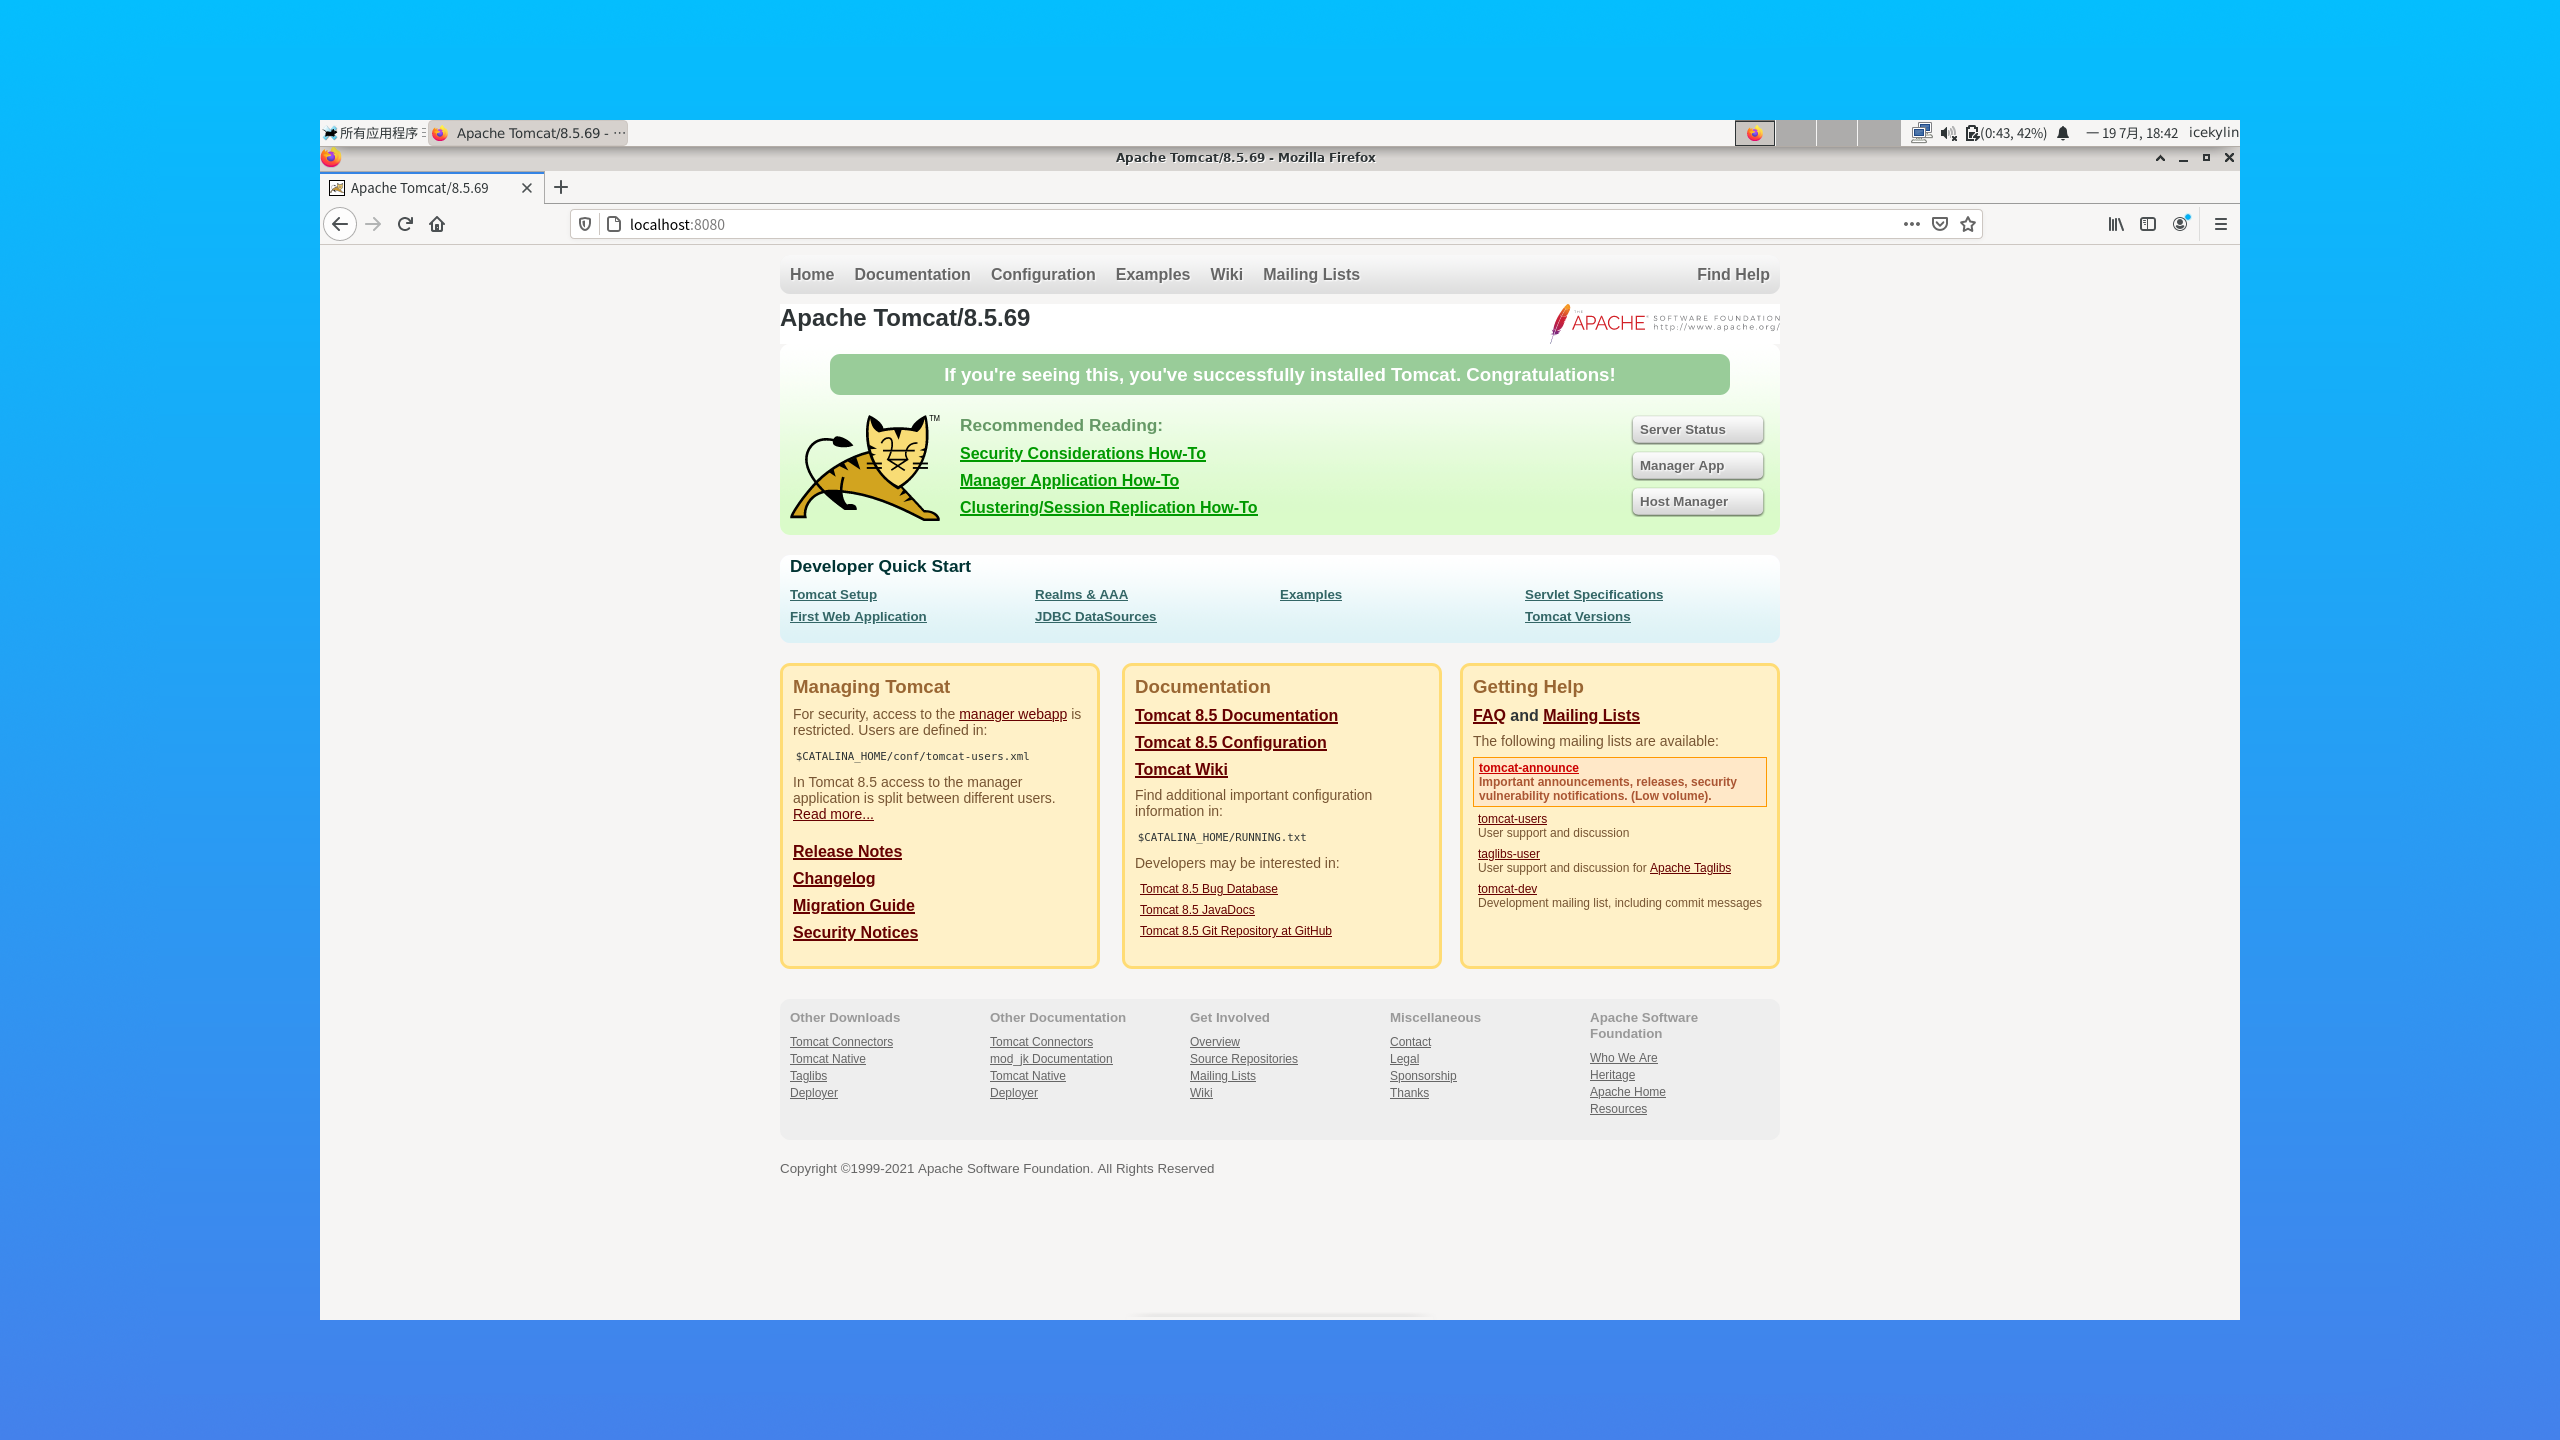This screenshot has width=2560, height=1440.
Task: Save page to Pocket
Action: pos(1940,224)
